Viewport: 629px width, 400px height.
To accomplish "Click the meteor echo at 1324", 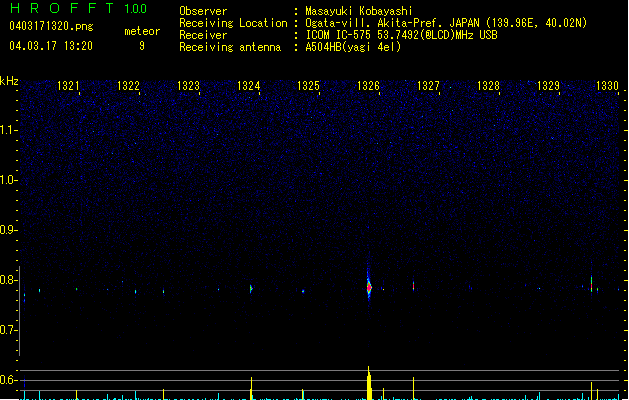I will 251,288.
